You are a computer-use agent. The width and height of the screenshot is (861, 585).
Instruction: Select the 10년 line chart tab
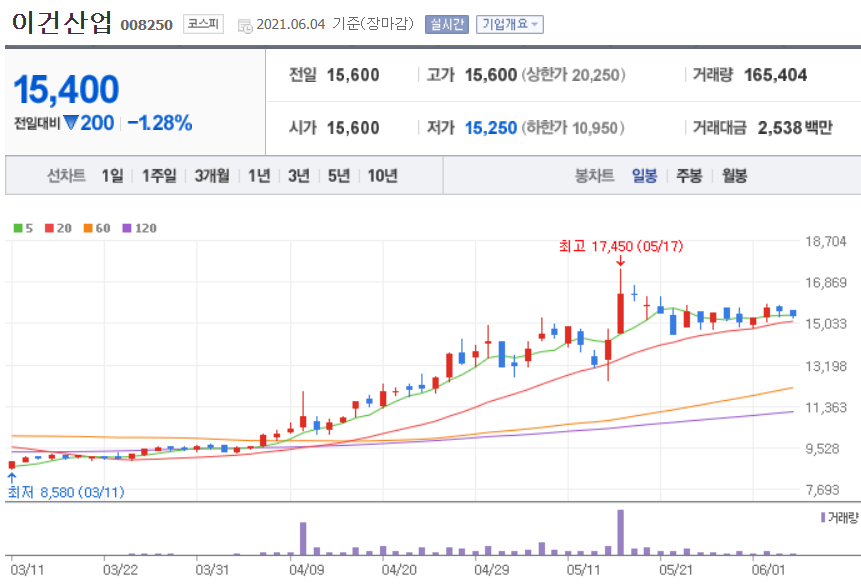coord(383,176)
